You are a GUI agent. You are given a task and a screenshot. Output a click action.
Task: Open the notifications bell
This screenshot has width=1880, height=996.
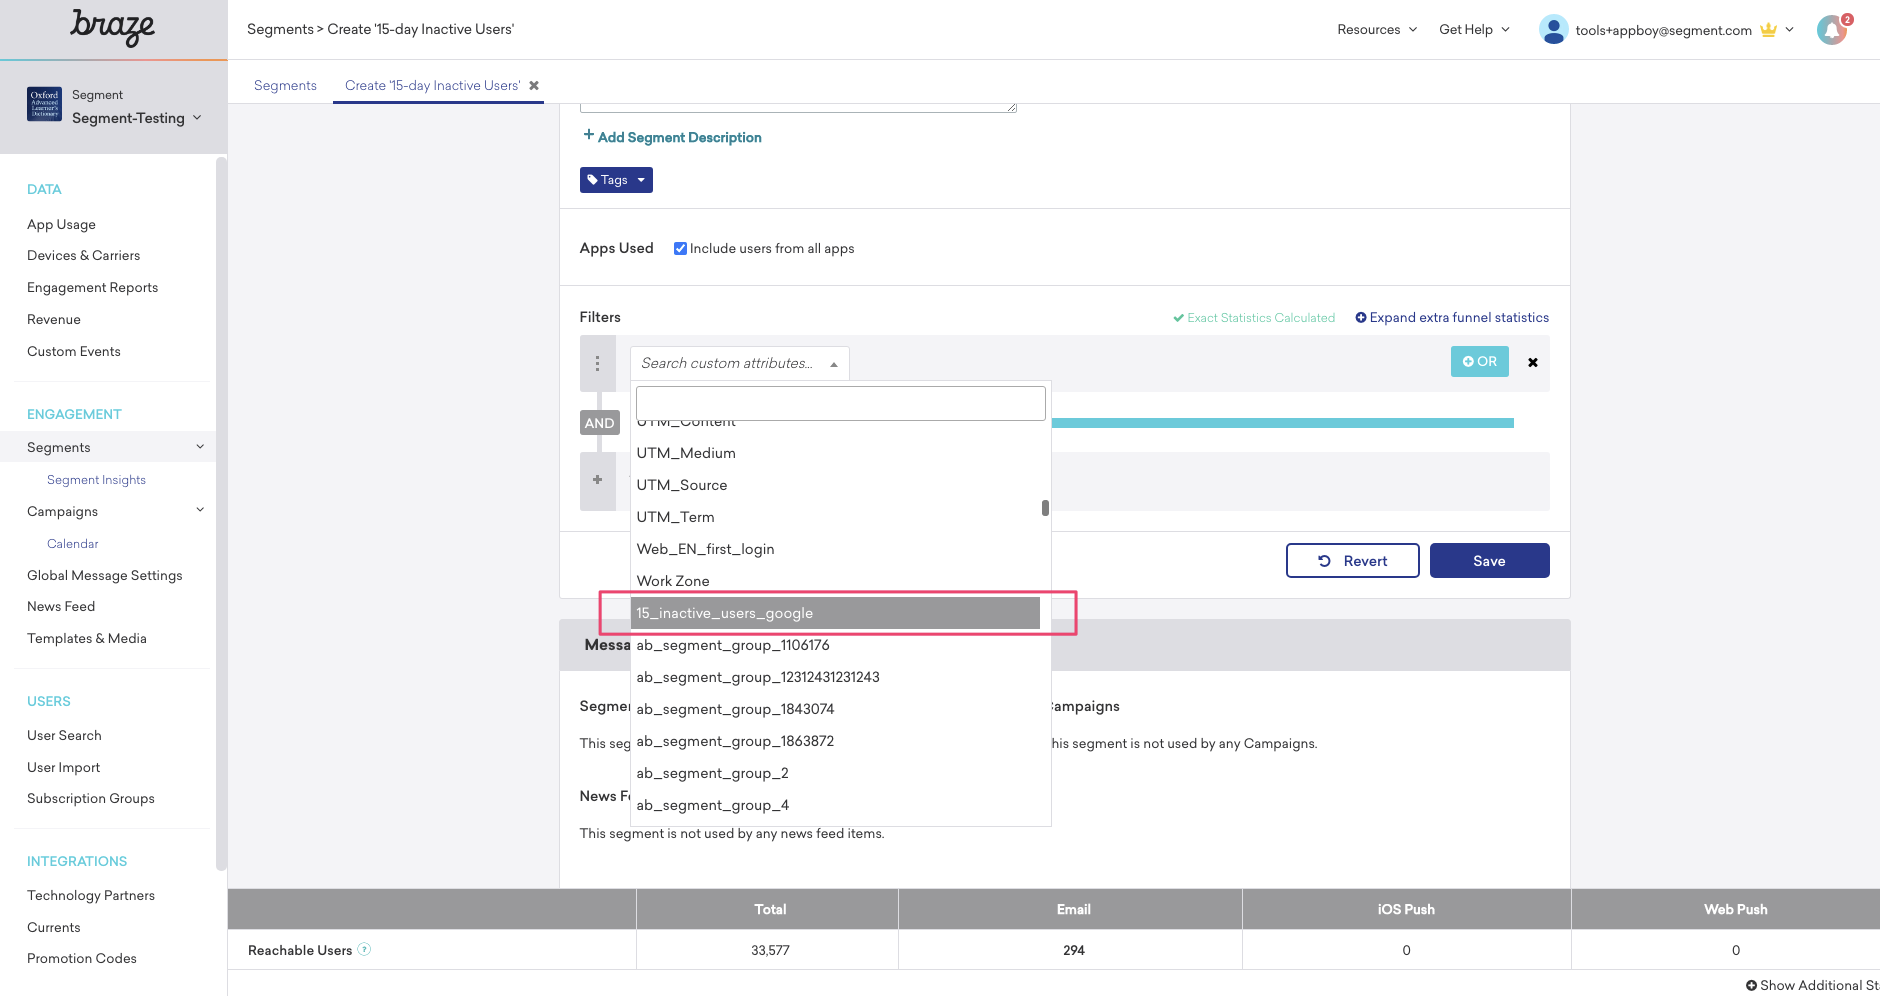[x=1831, y=29]
